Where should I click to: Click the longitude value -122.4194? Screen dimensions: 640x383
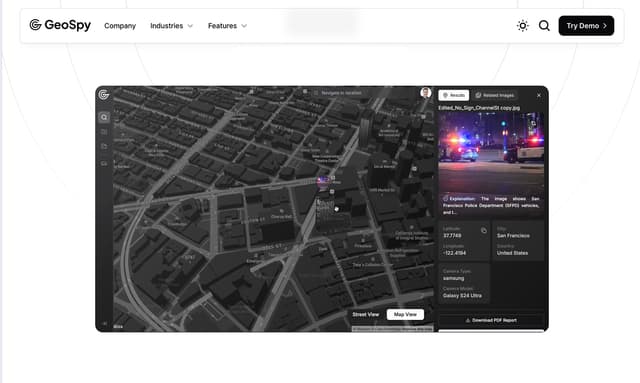454,253
